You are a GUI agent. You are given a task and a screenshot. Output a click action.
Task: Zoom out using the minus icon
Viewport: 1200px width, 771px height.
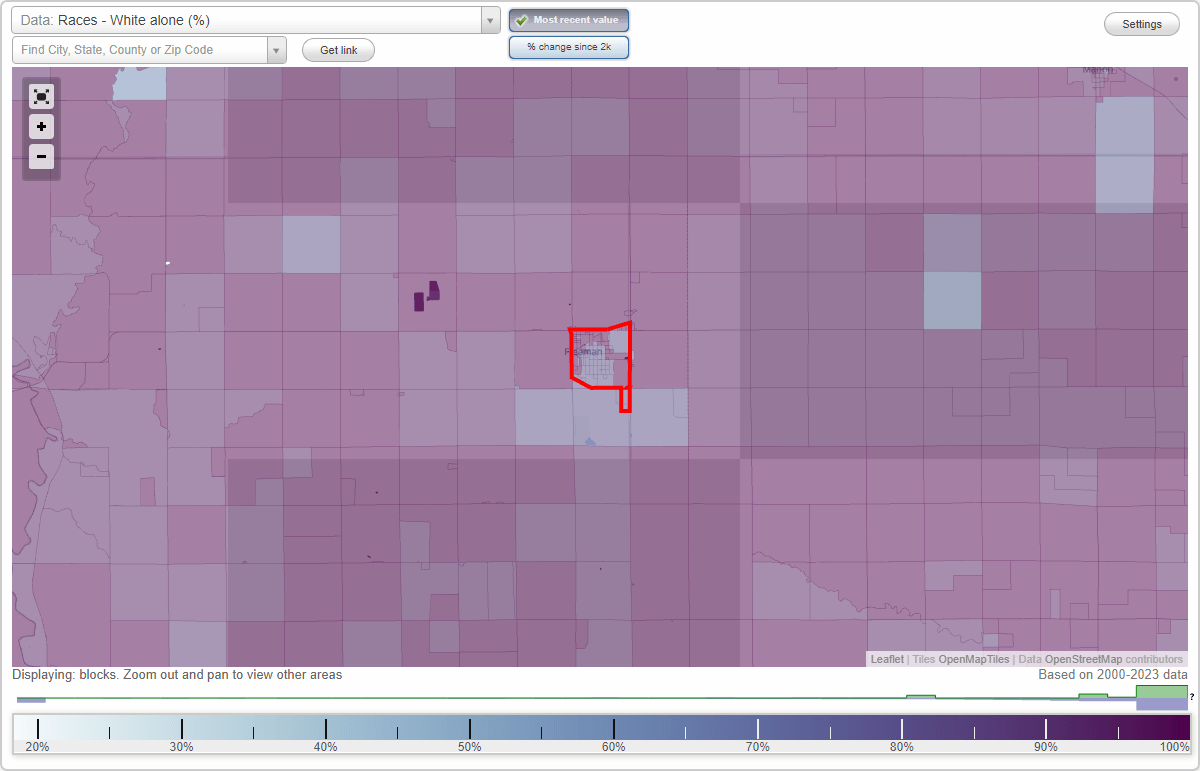point(41,156)
